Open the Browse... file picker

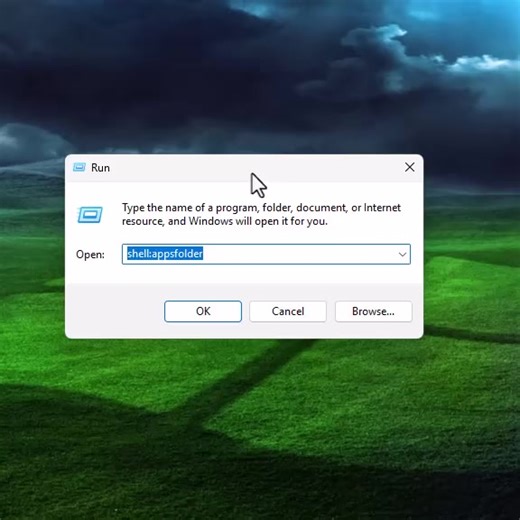[373, 311]
